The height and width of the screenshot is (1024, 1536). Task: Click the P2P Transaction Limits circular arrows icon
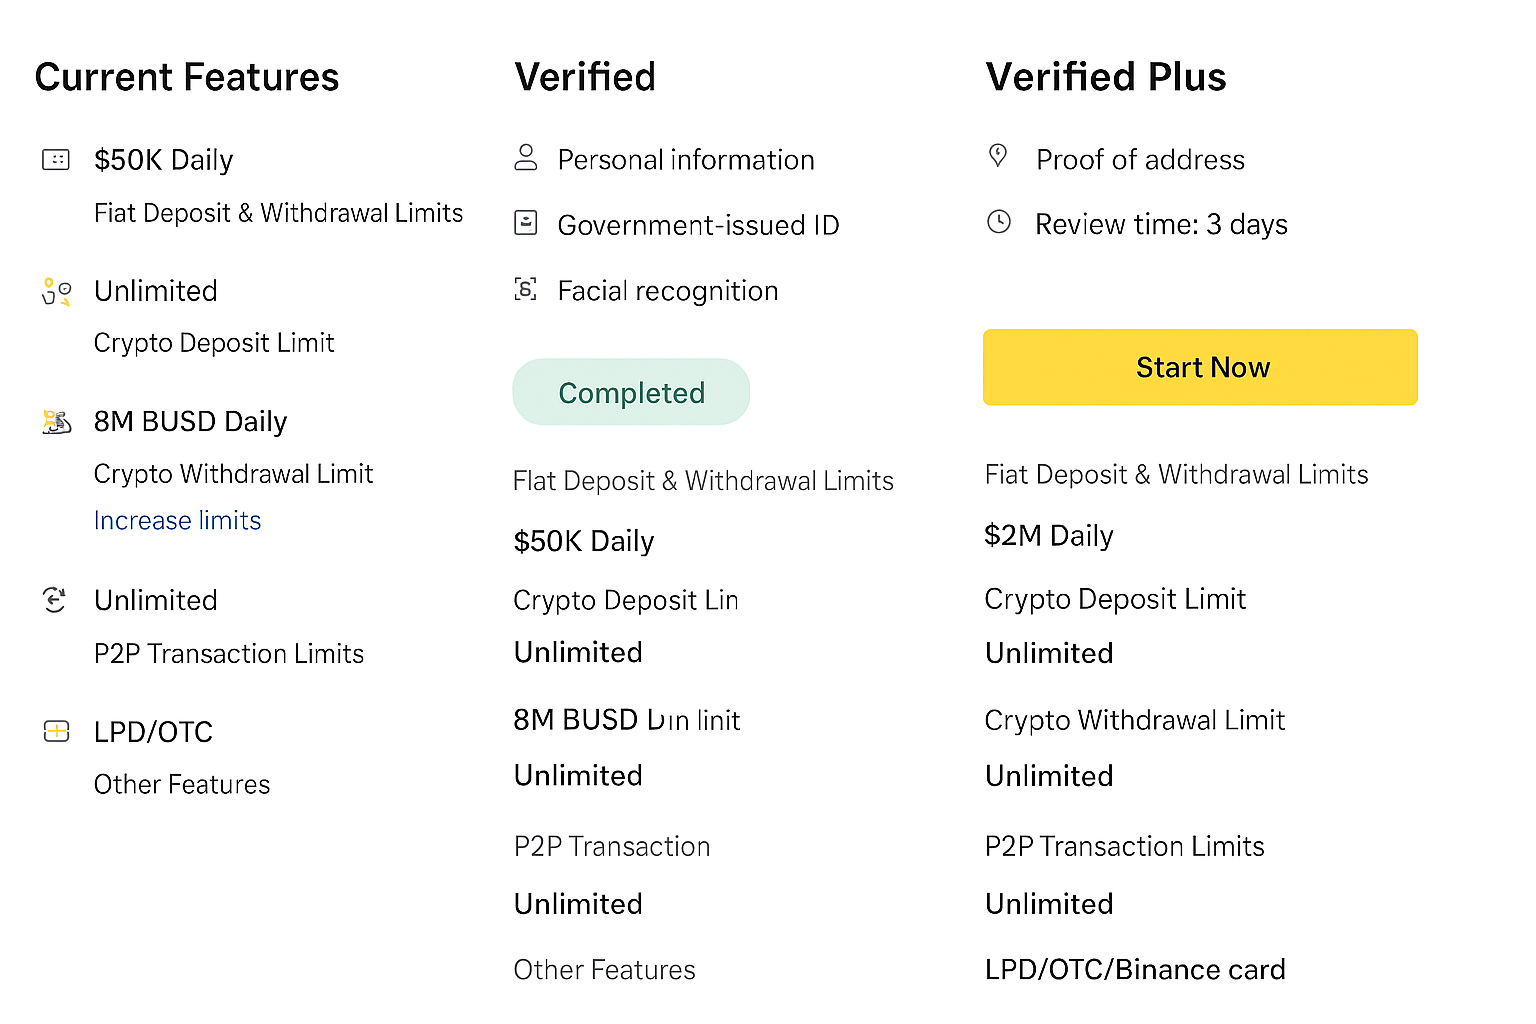56,599
